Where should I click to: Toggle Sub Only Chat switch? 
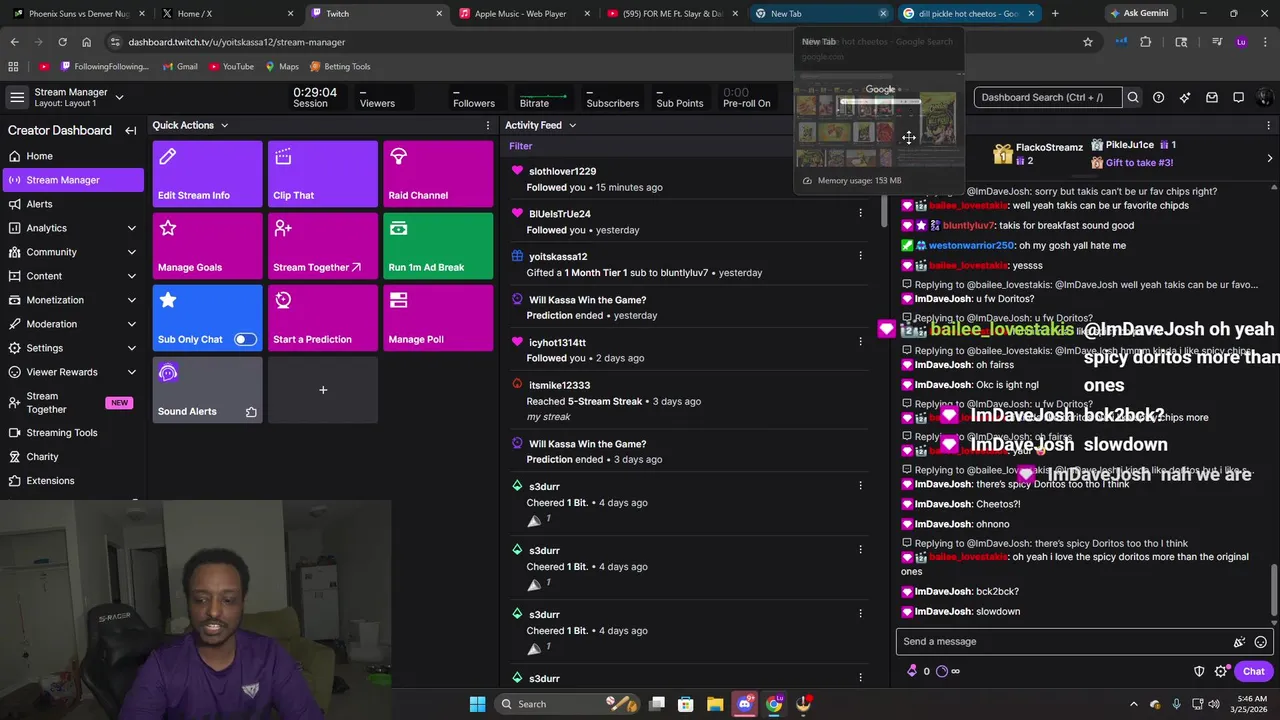point(245,339)
